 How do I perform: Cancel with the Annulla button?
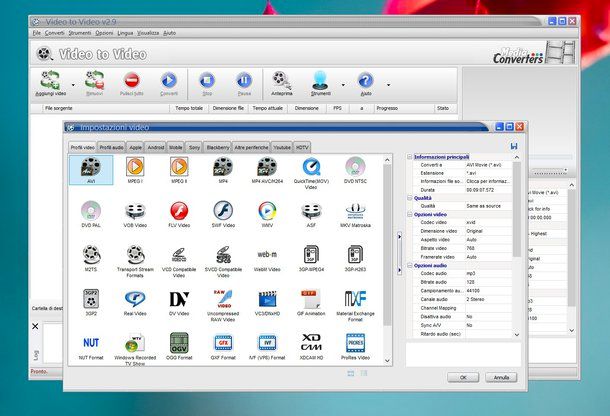[501, 377]
